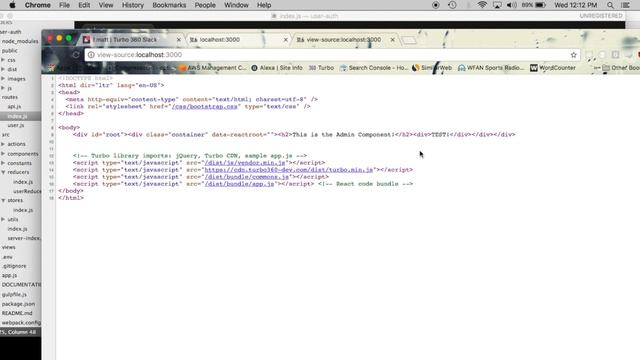Screen dimensions: 640x360
Task: Open .gitignore in Sublime sidebar
Action: 14,266
